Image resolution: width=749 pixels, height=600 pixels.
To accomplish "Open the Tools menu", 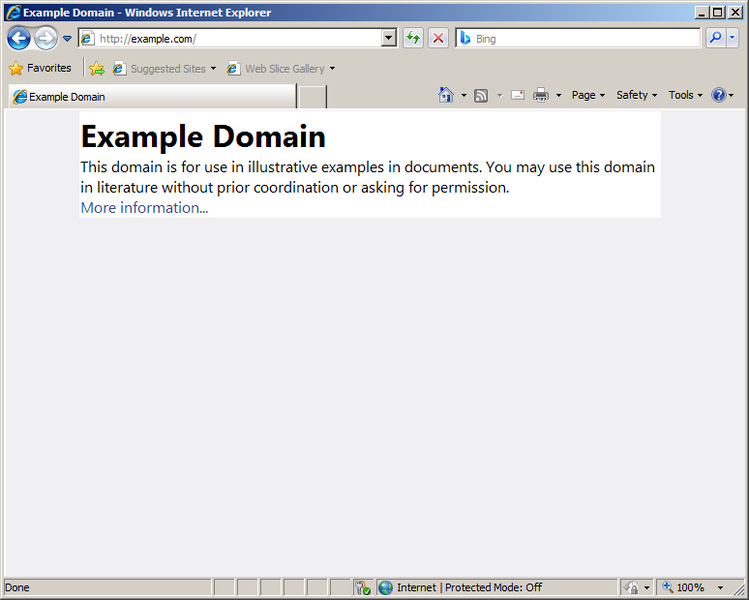I will (x=685, y=95).
